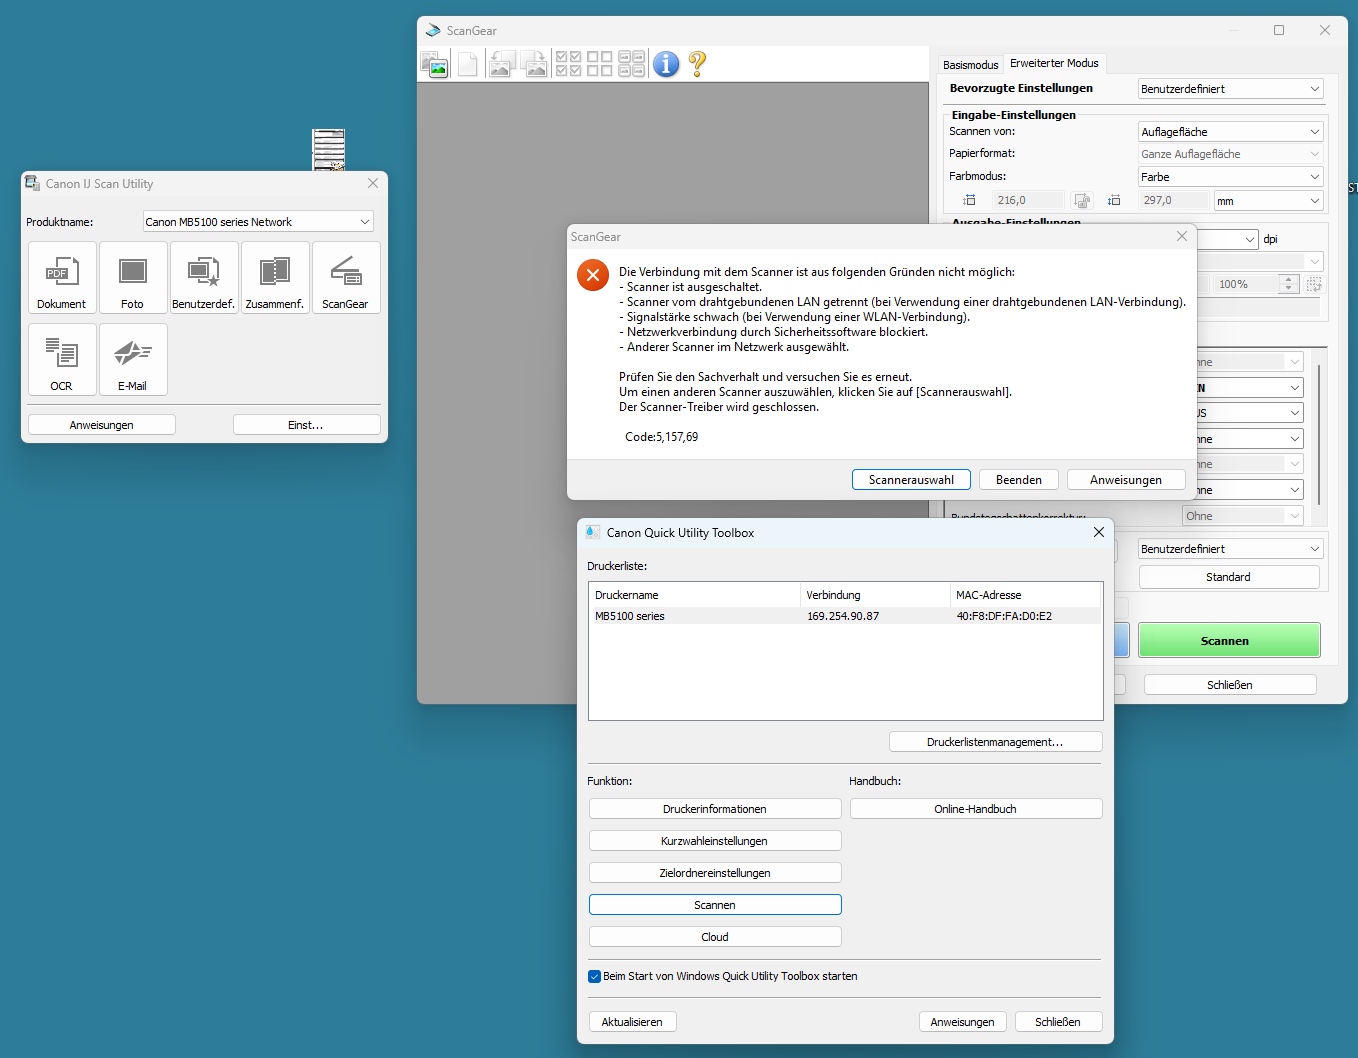The width and height of the screenshot is (1358, 1058).
Task: Switch to Erweiterter Modus tab
Action: pyautogui.click(x=1054, y=63)
